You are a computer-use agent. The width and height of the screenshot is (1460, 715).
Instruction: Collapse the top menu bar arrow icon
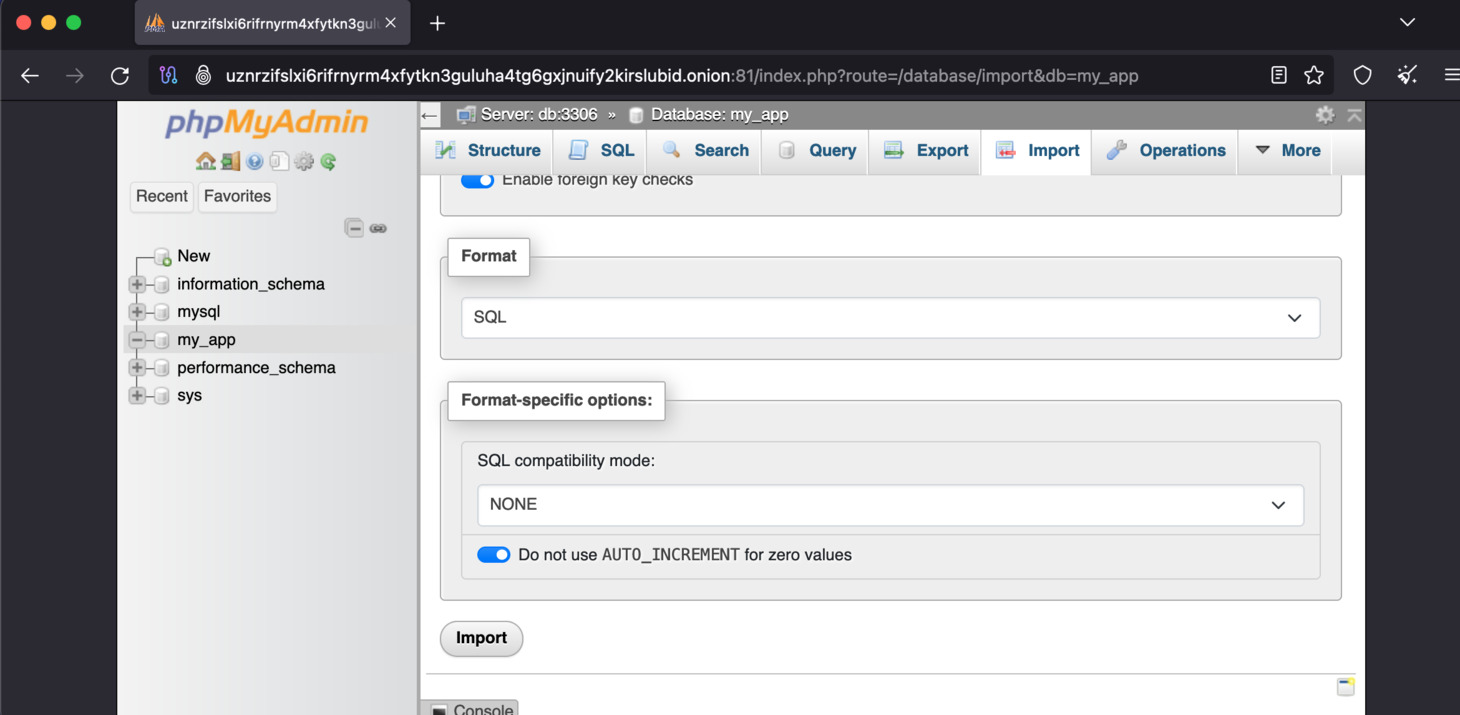[x=1354, y=115]
